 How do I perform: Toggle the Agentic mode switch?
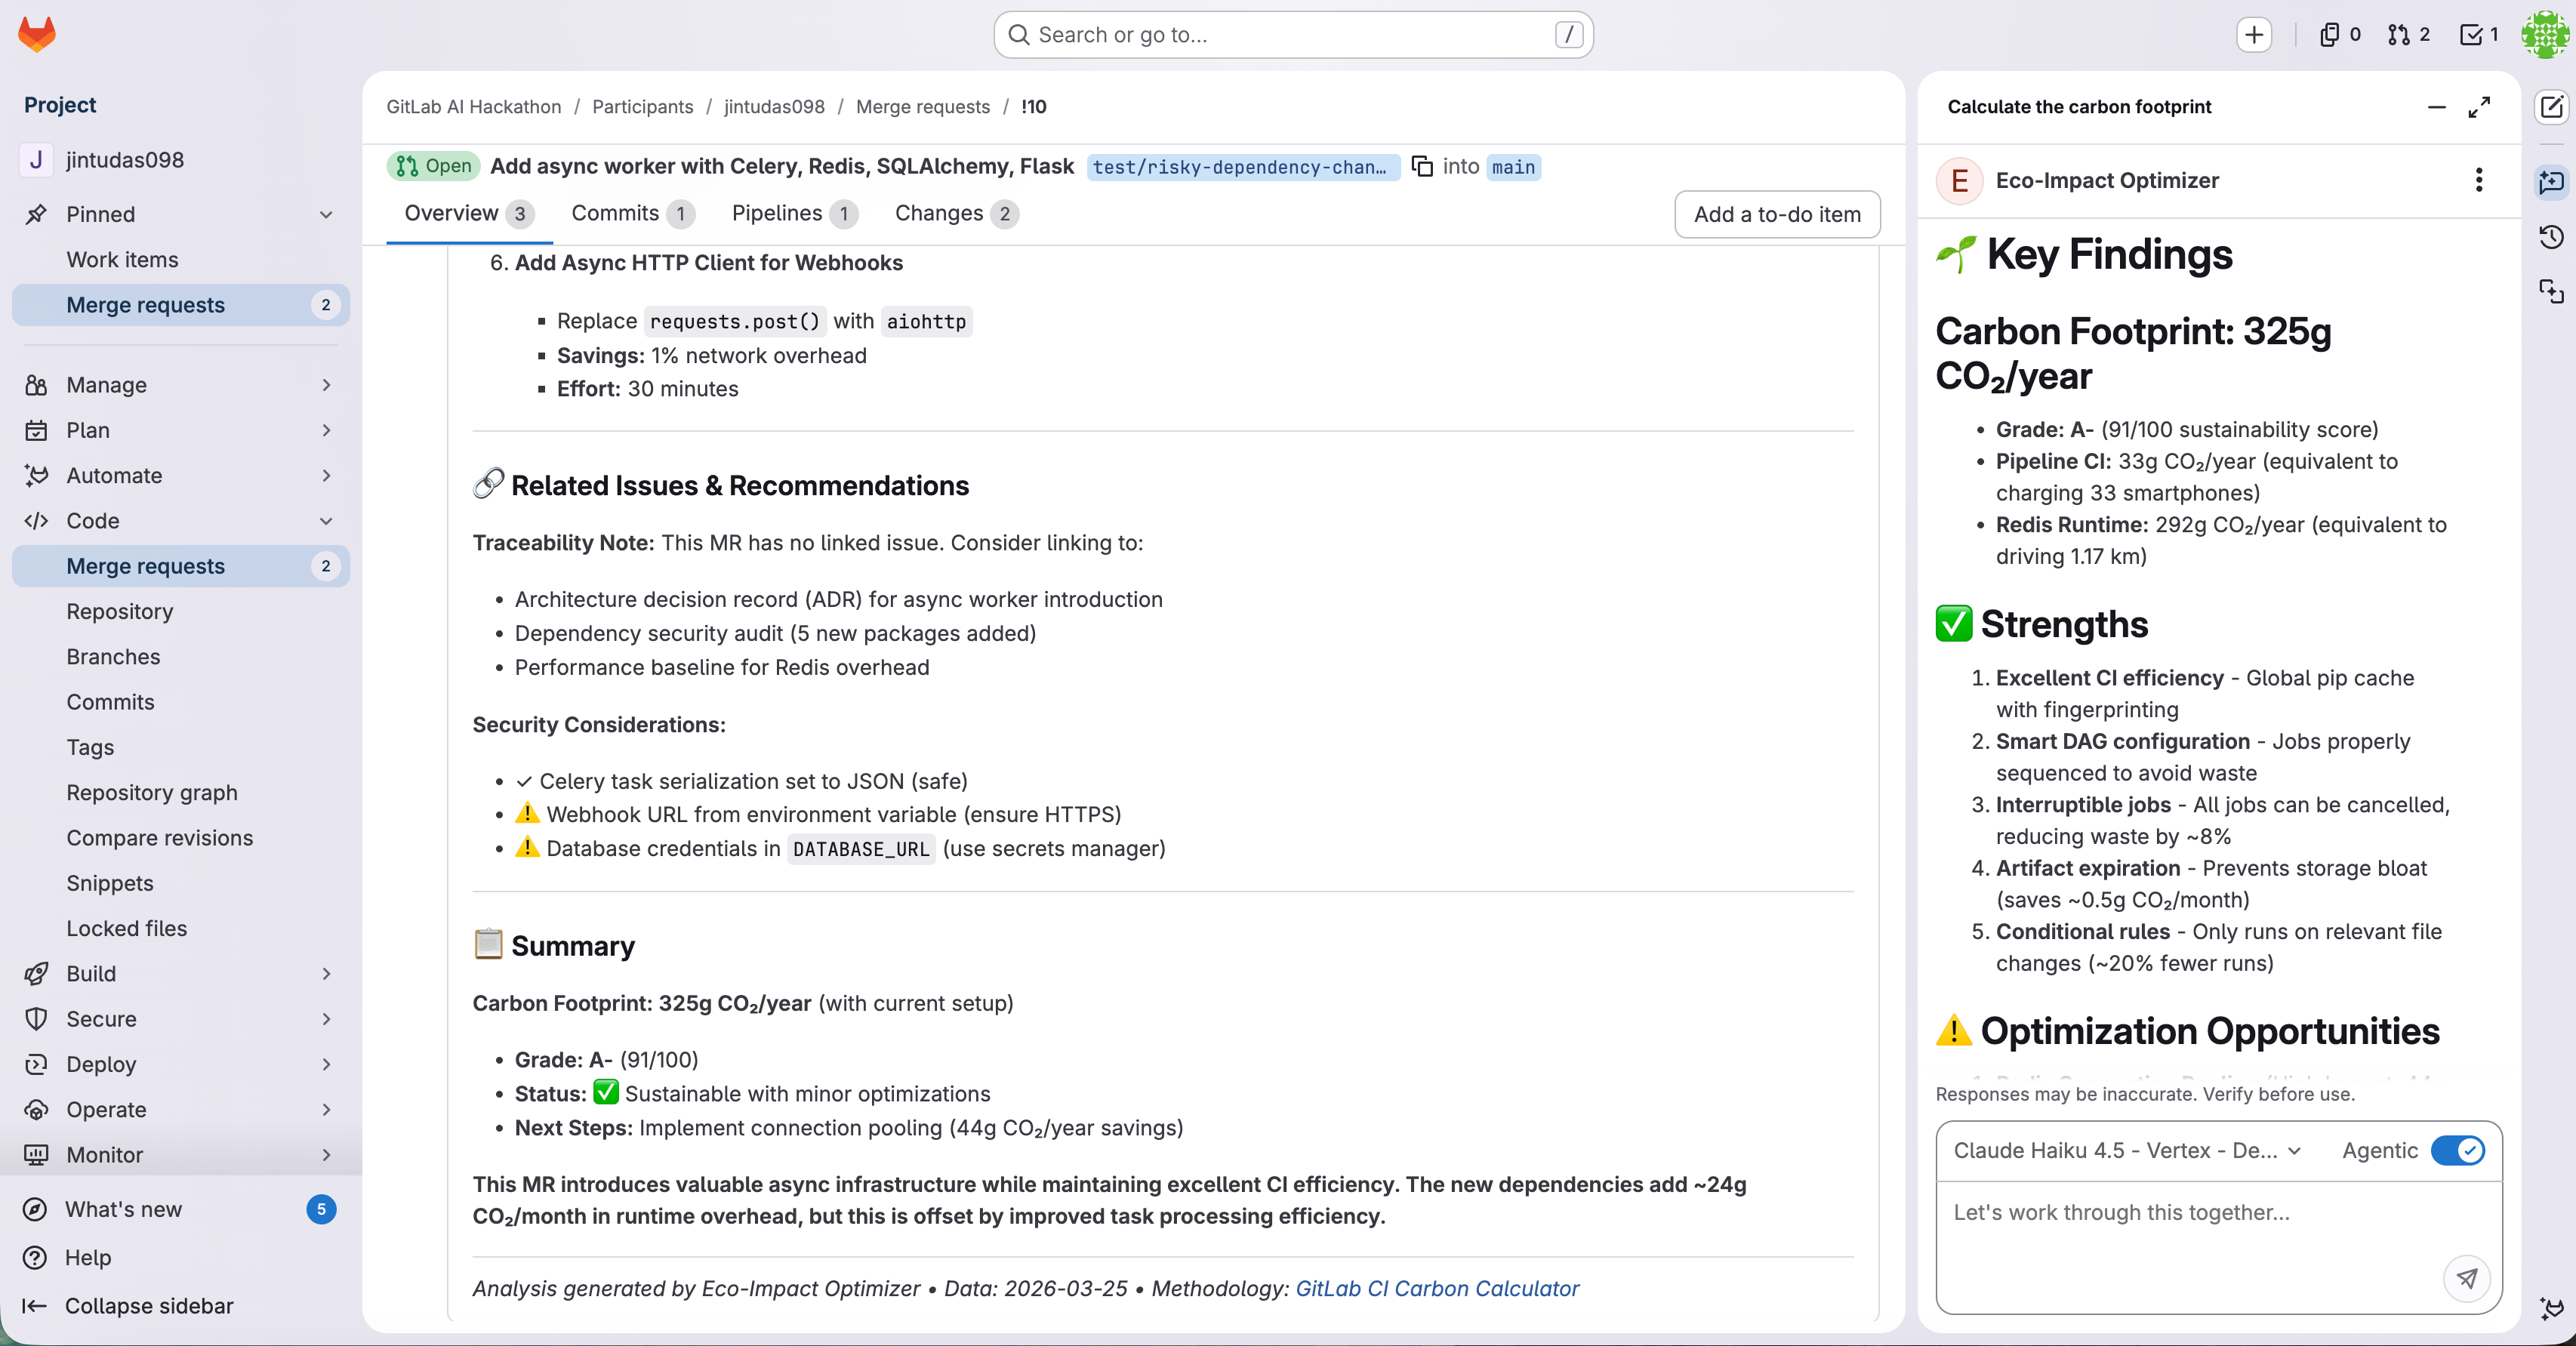coord(2457,1150)
